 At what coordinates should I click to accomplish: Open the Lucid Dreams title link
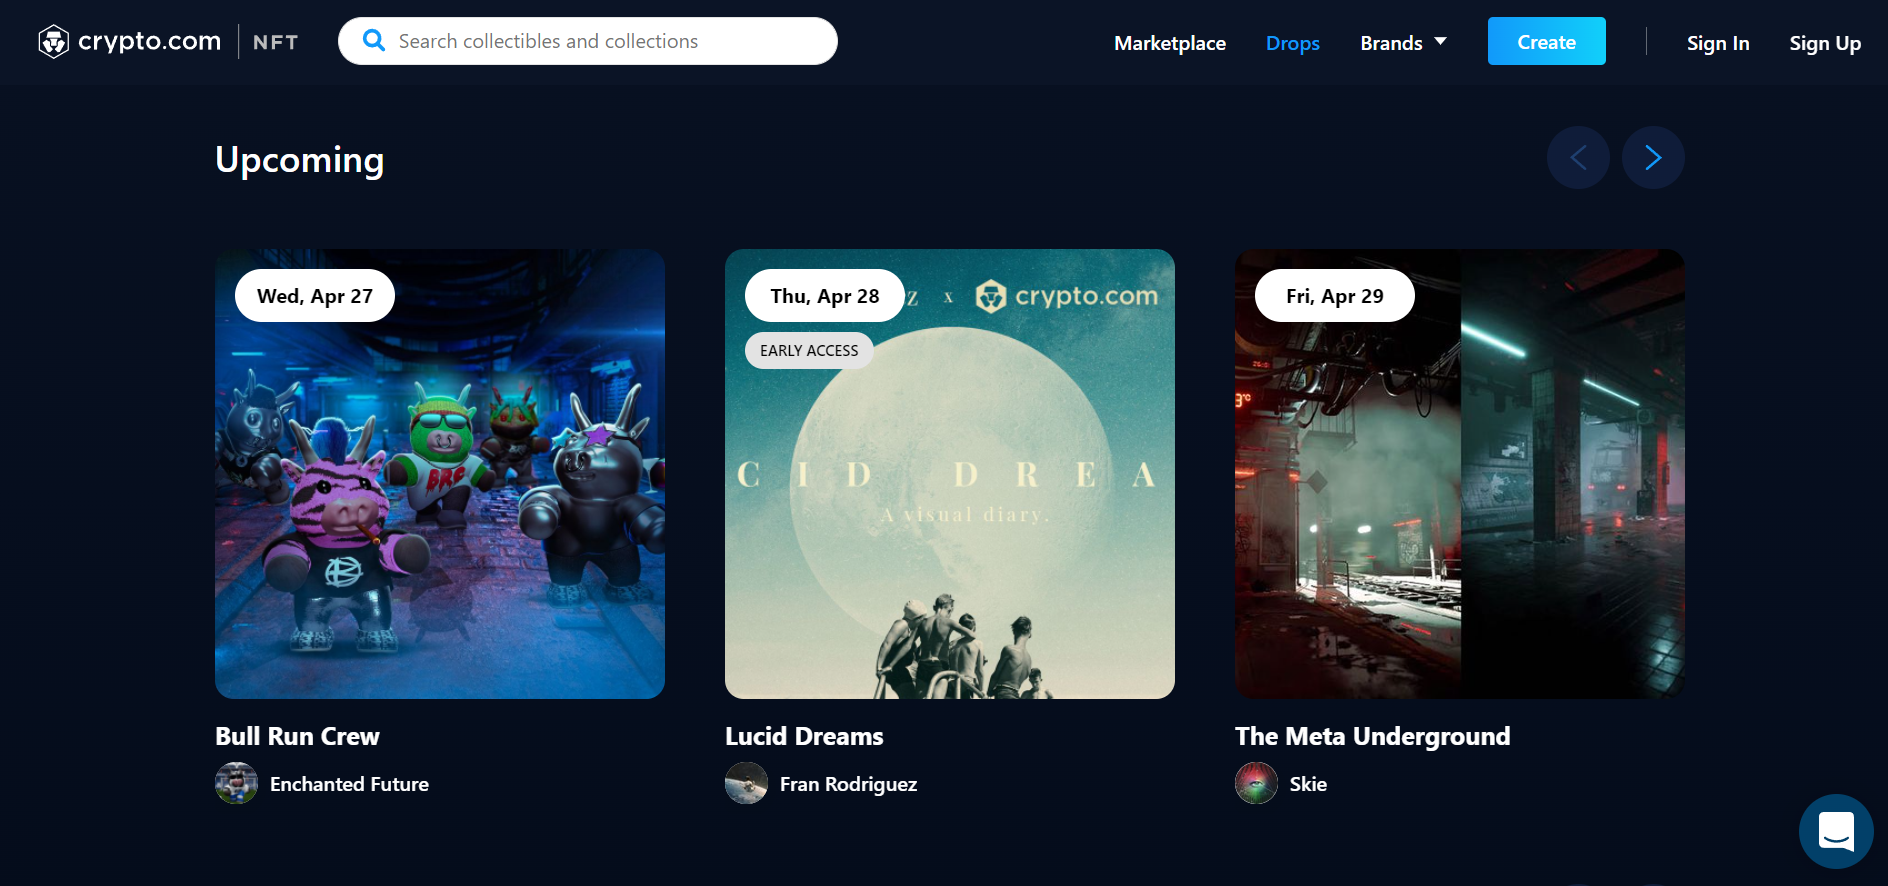pos(804,736)
